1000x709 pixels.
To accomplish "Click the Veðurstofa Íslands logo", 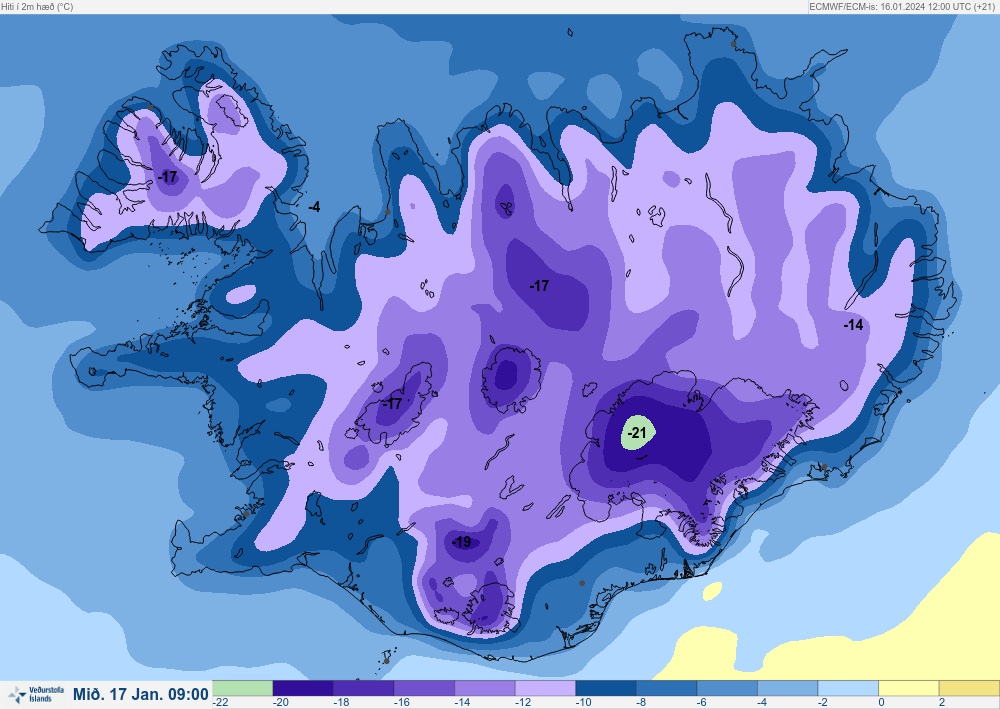I will (36, 694).
